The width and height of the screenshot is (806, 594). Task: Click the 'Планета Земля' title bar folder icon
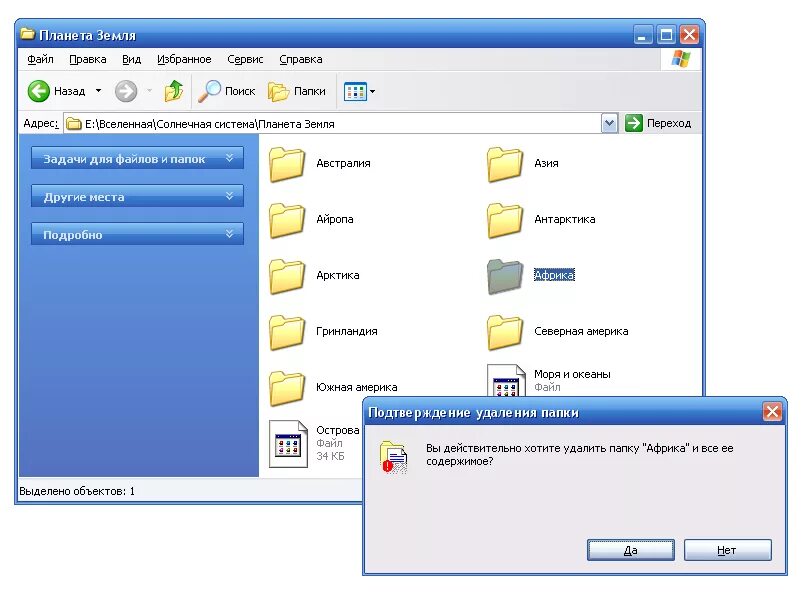(x=28, y=34)
